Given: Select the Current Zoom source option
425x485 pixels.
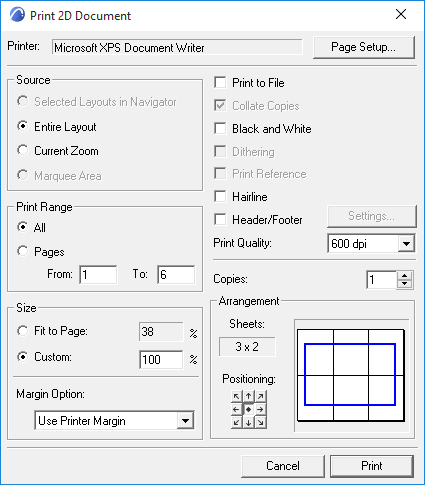Looking at the screenshot, I should [x=23, y=150].
